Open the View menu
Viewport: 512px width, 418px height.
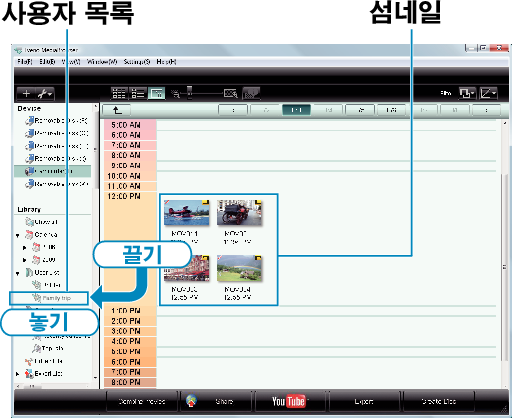(71, 62)
